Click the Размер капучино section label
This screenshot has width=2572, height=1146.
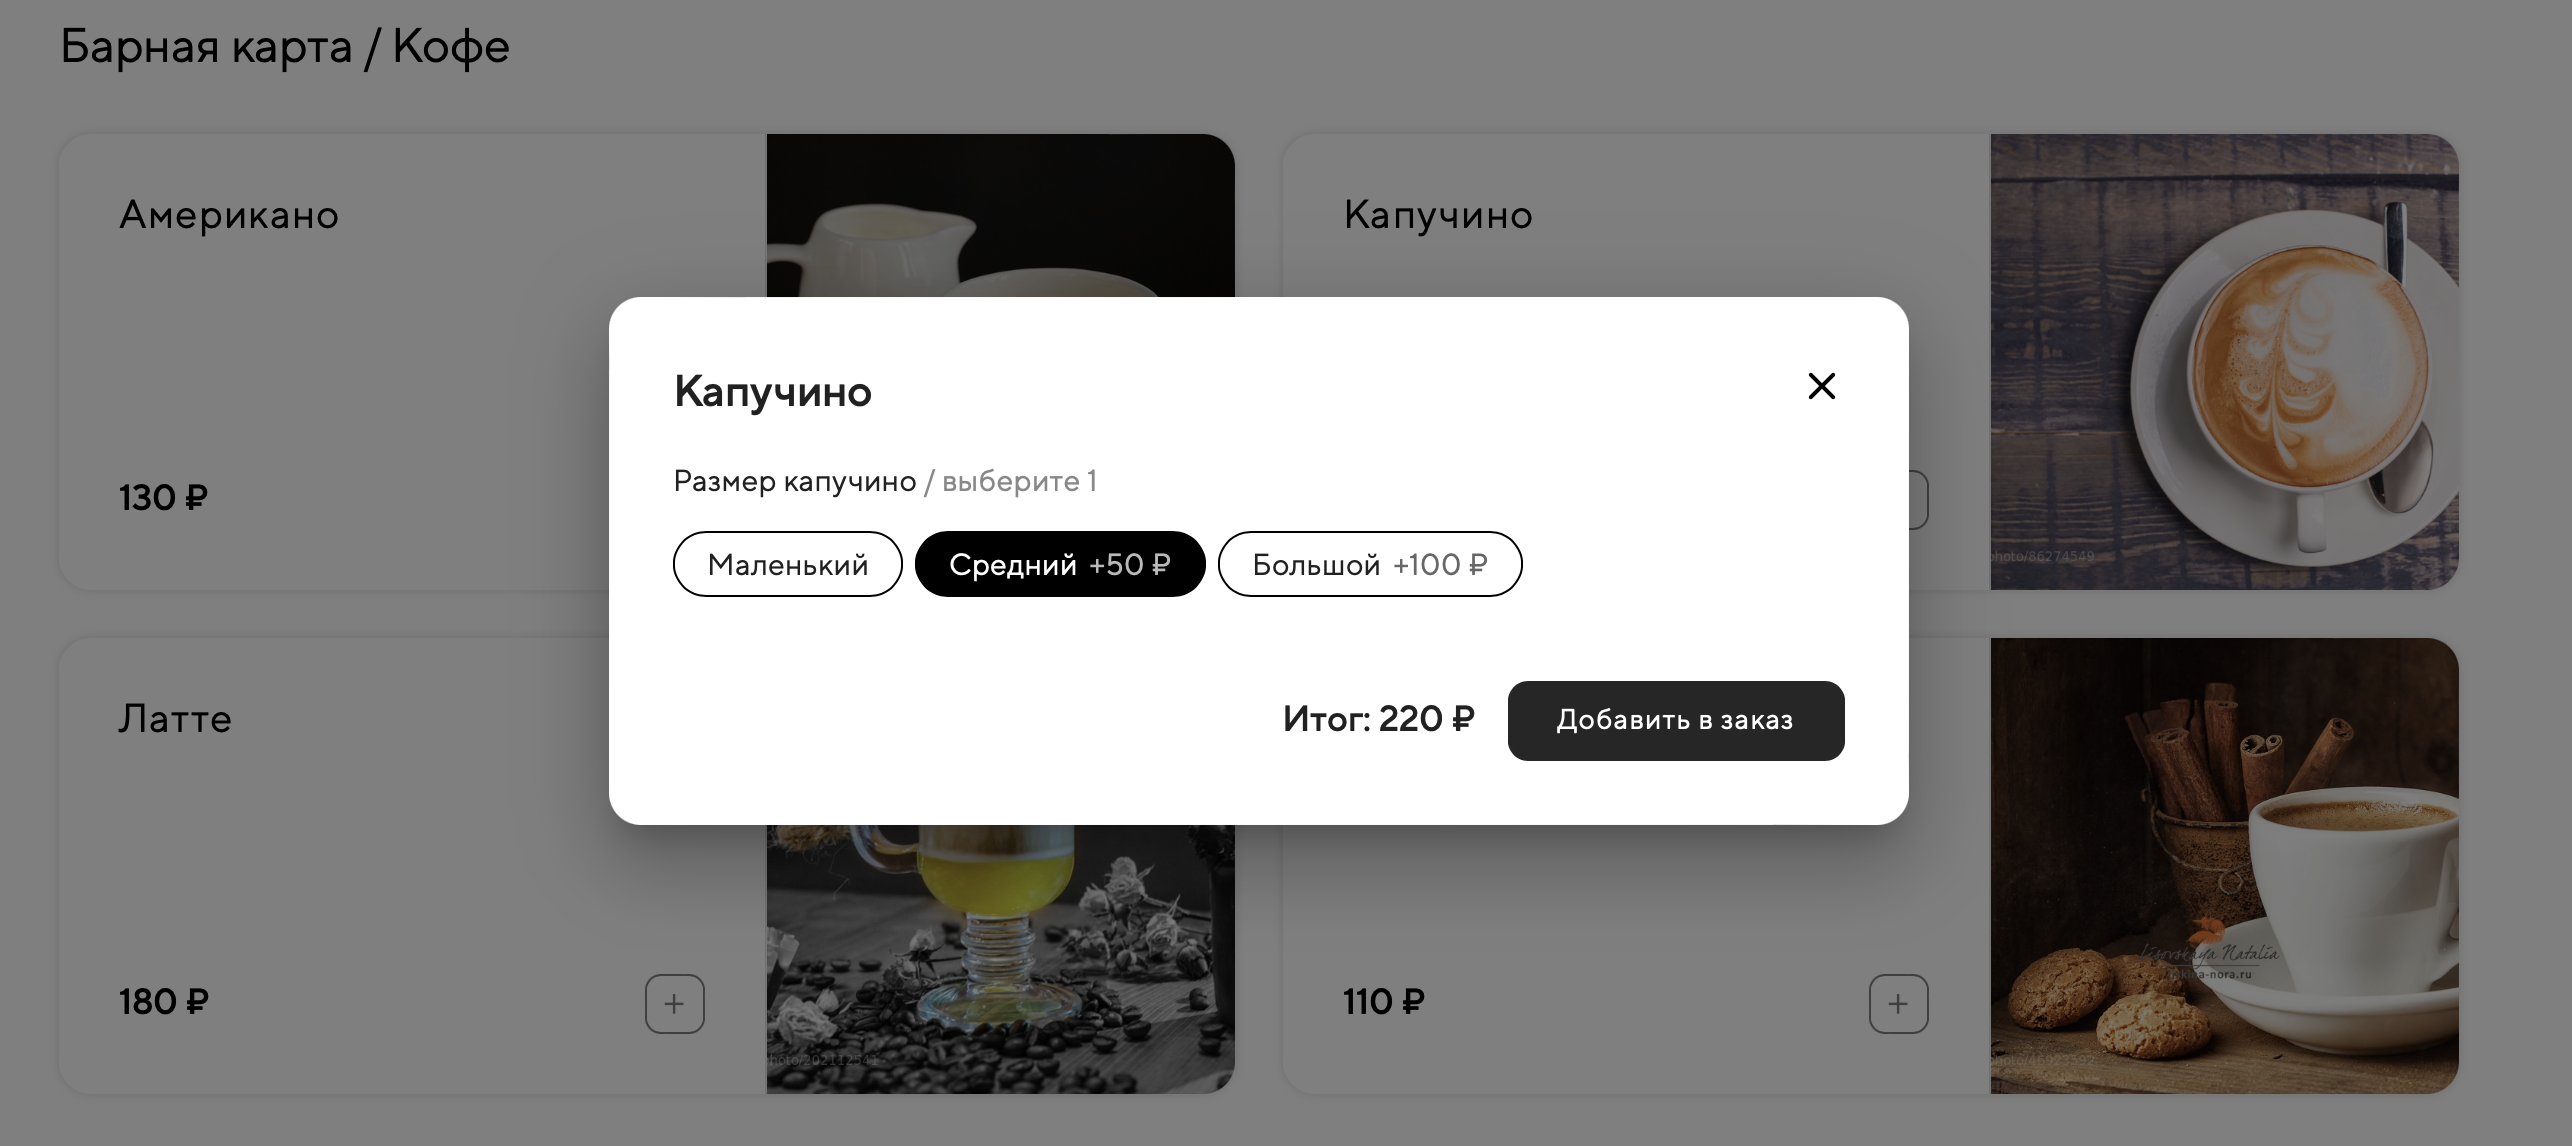[x=795, y=482]
